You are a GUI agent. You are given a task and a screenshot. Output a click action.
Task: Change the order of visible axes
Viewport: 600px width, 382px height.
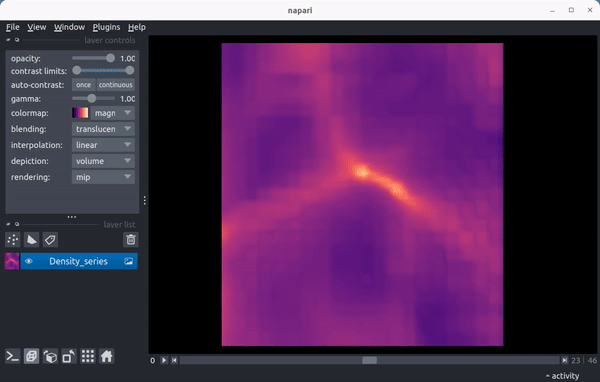(x=50, y=356)
